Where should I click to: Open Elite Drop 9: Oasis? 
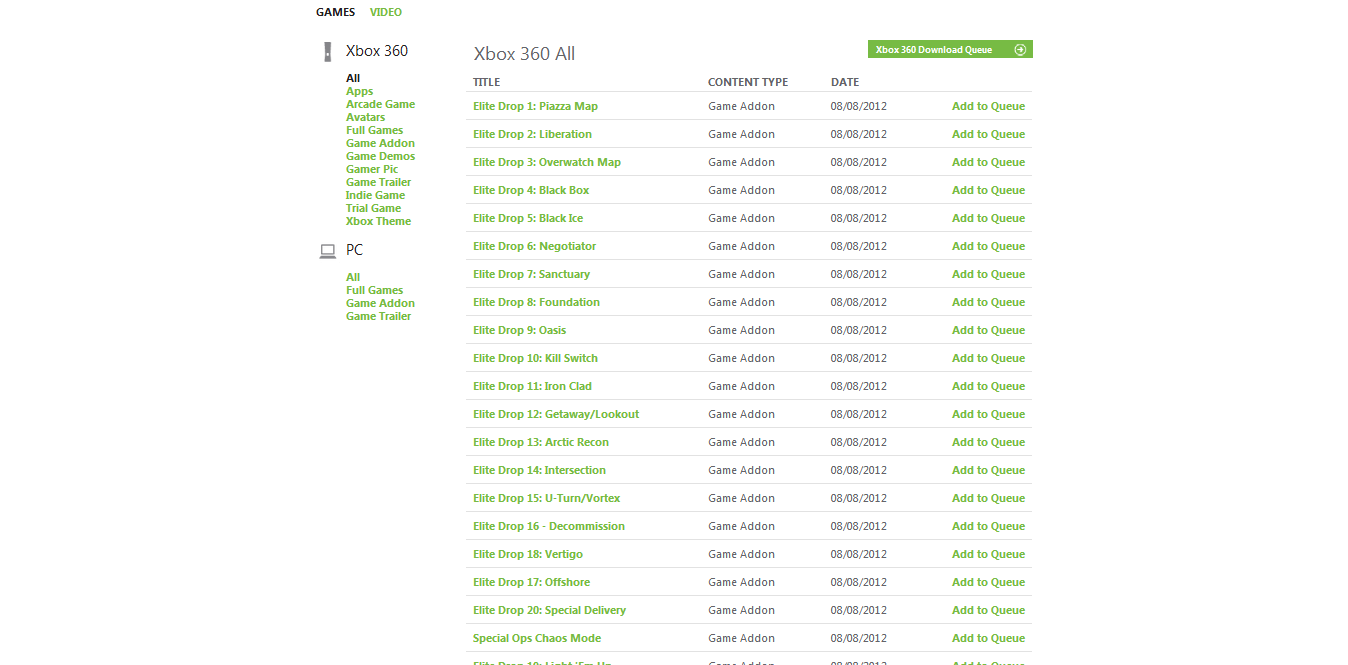coord(519,330)
